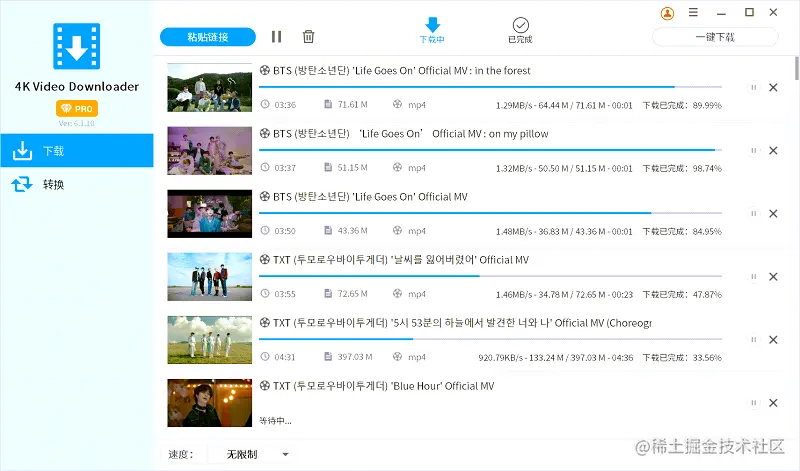Click the 89.99% progress bar
This screenshot has height=471, width=800.
(x=490, y=87)
